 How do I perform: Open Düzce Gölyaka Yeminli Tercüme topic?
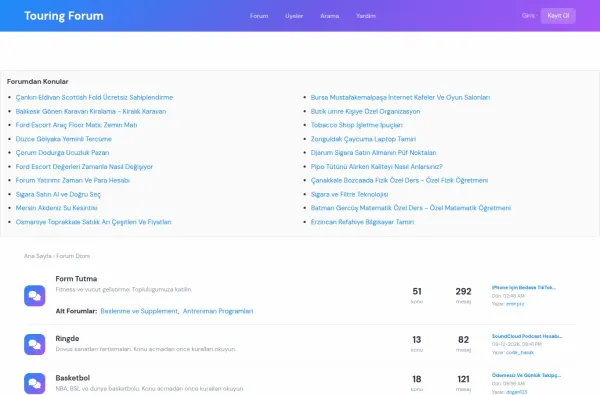[x=64, y=139]
